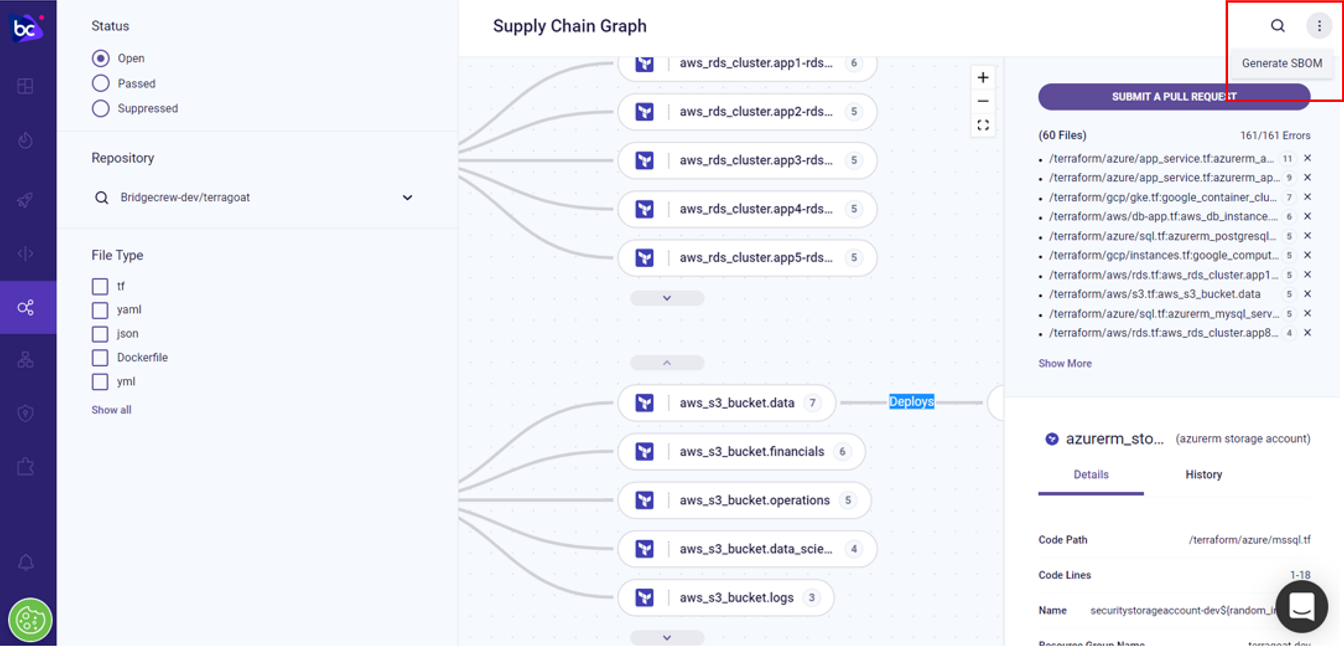Click Terraform icon of aws_s3_bucket.data node
1344x656 pixels.
(645, 403)
